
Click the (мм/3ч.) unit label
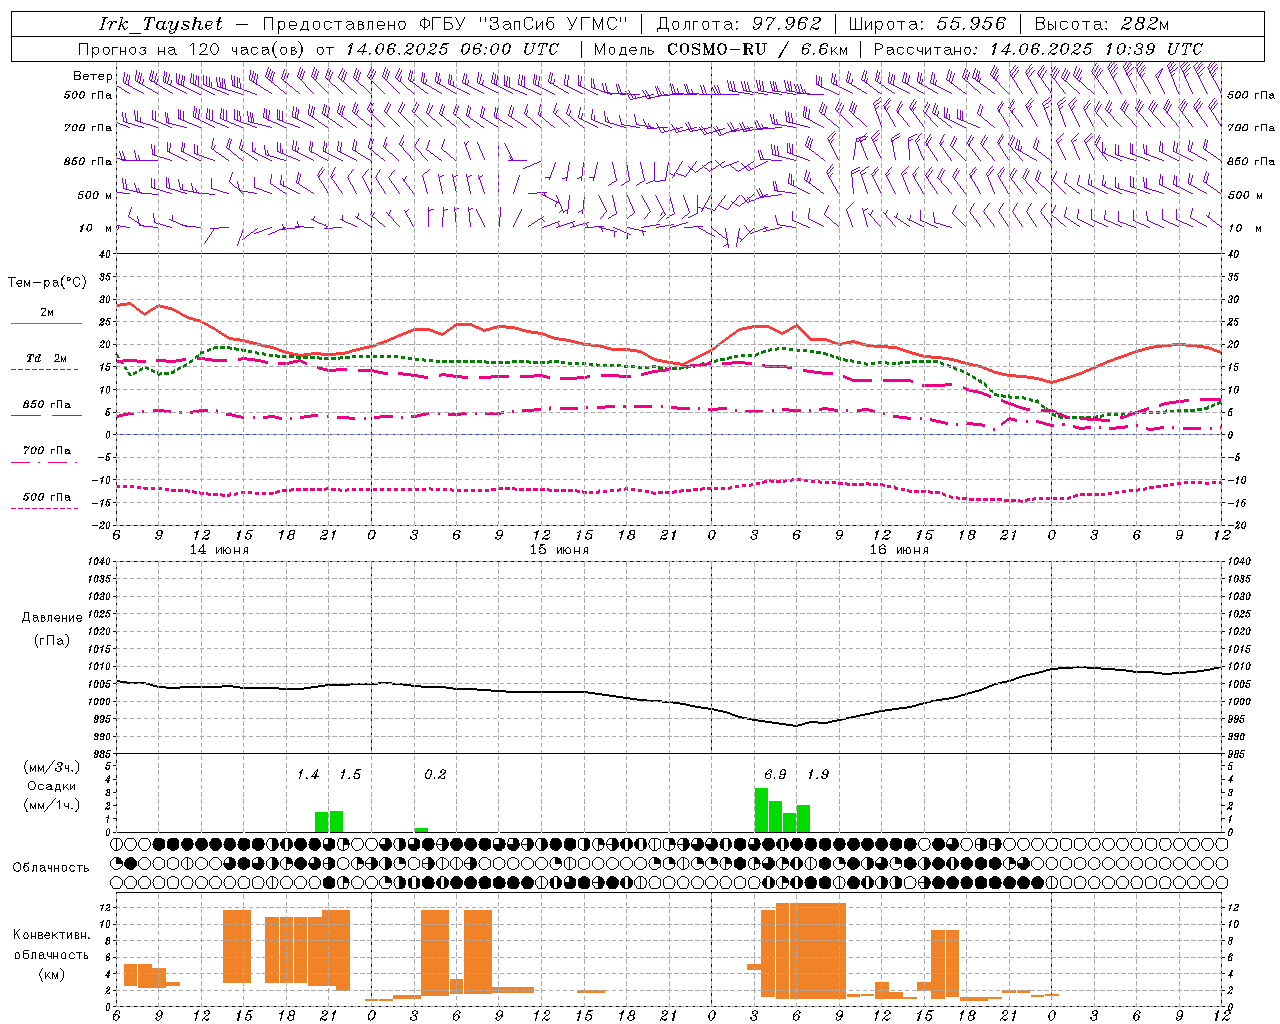(51, 767)
